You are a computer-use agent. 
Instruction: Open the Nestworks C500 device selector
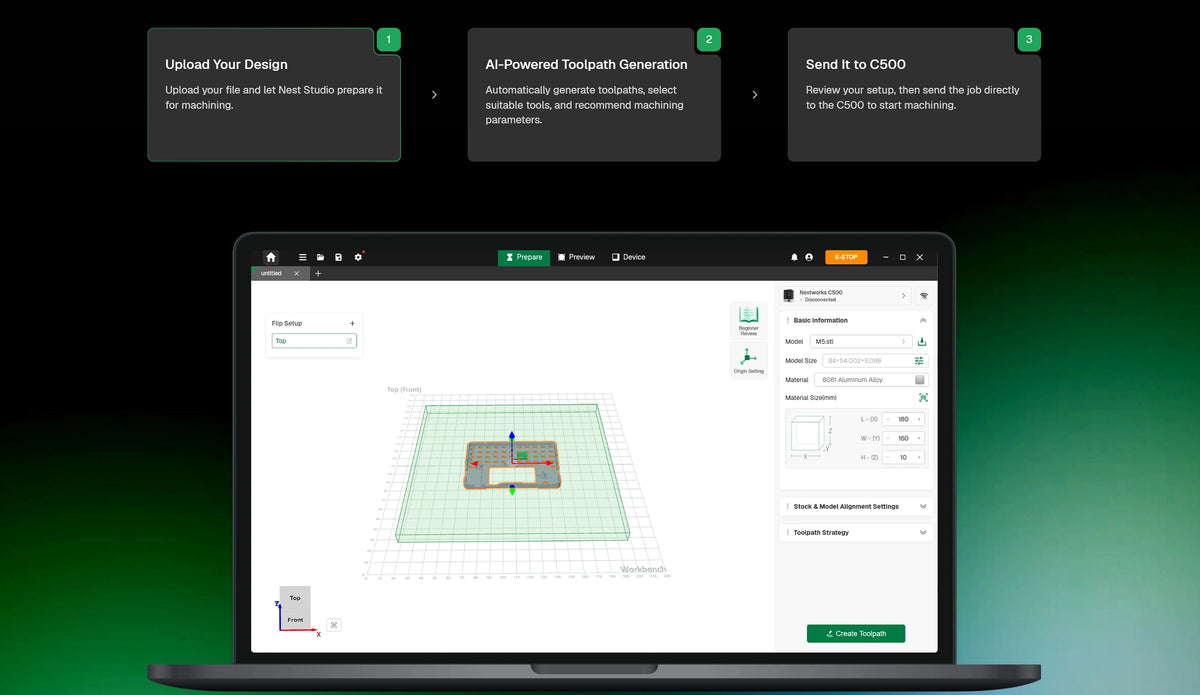846,296
